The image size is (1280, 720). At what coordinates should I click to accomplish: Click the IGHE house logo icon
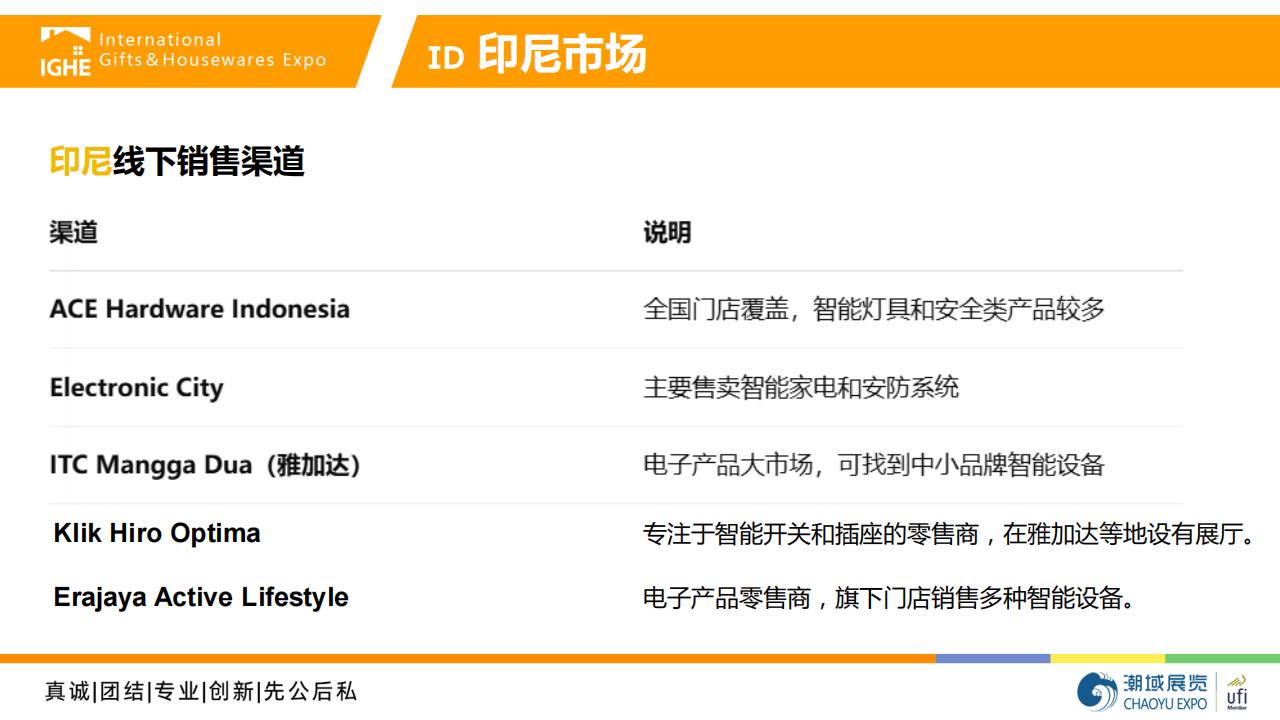tap(65, 51)
